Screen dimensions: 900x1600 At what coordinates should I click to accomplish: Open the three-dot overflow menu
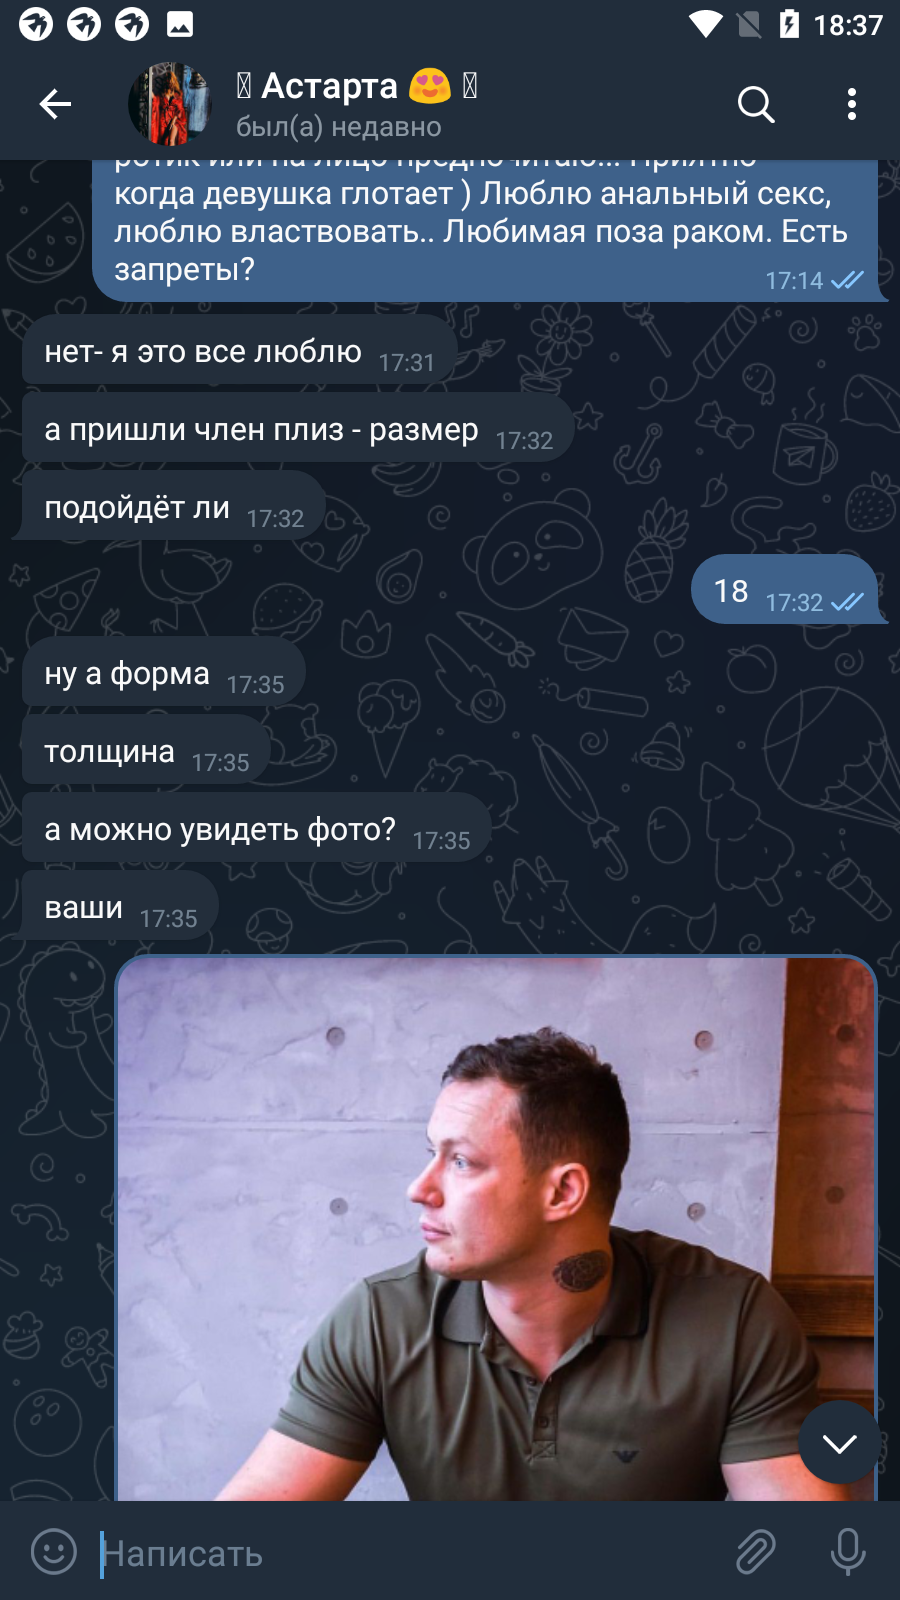(x=851, y=104)
